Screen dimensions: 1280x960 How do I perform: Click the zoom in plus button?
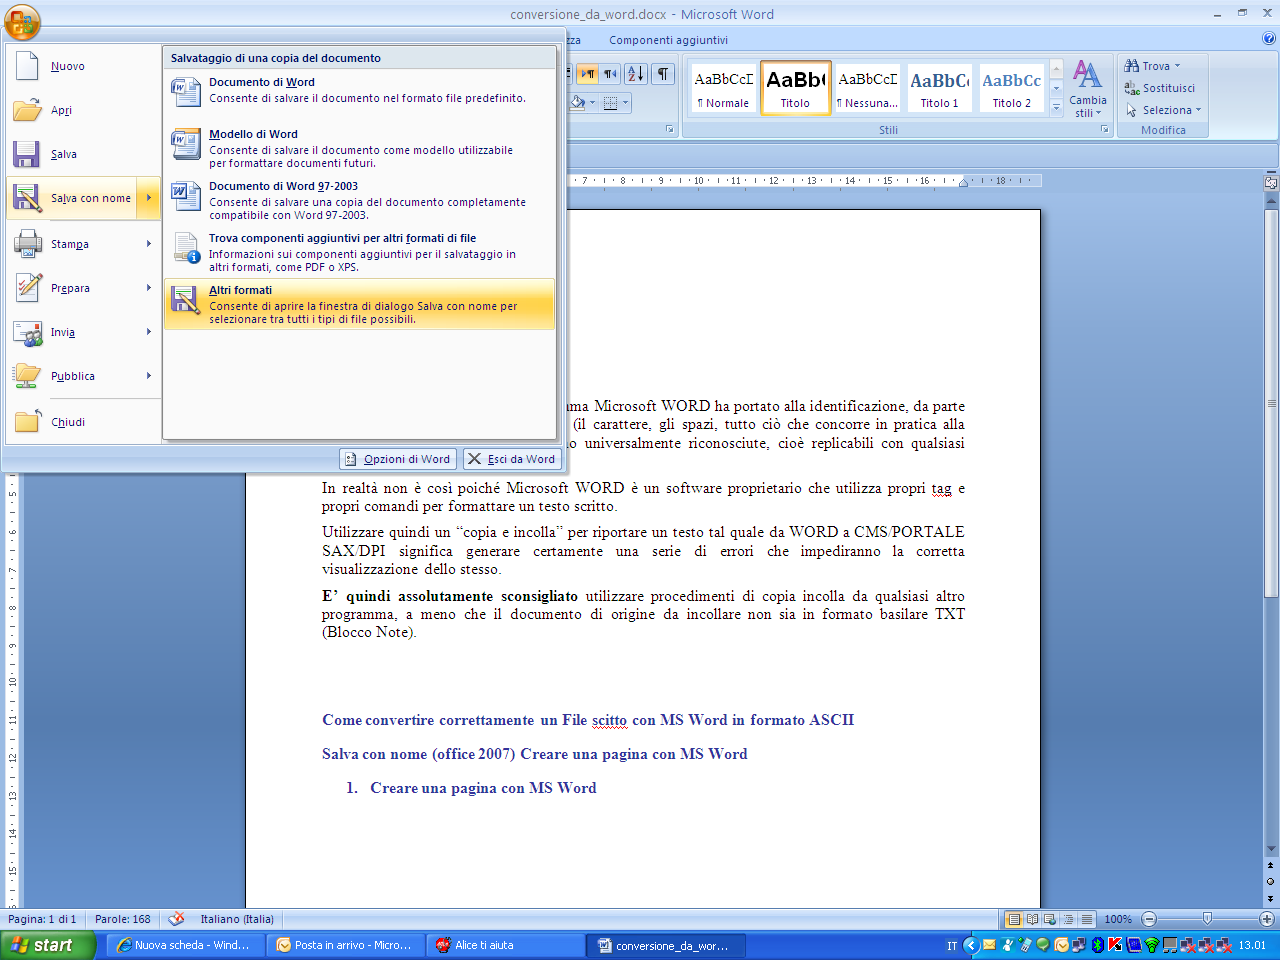pyautogui.click(x=1266, y=919)
